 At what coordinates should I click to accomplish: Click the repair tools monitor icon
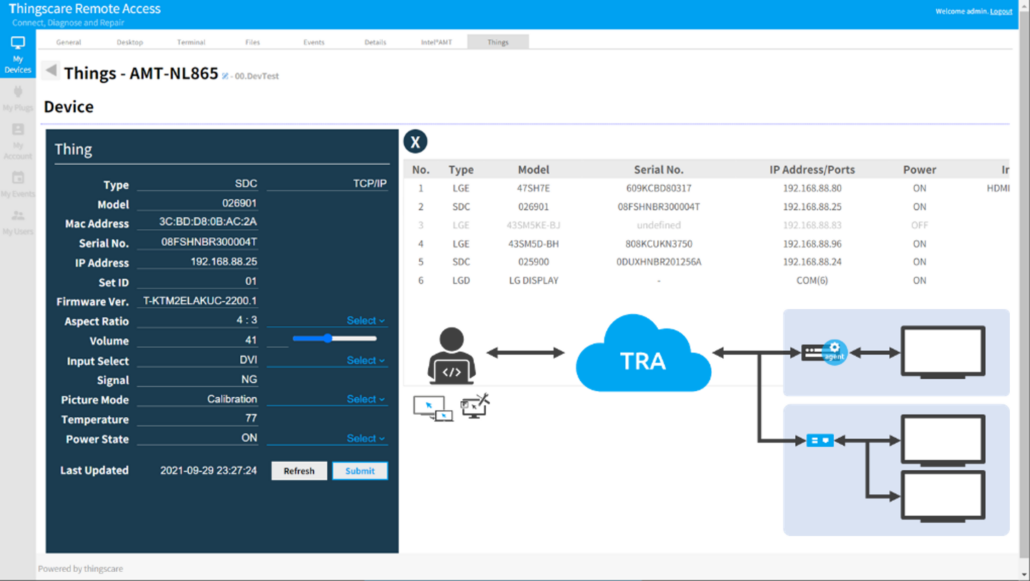point(475,406)
